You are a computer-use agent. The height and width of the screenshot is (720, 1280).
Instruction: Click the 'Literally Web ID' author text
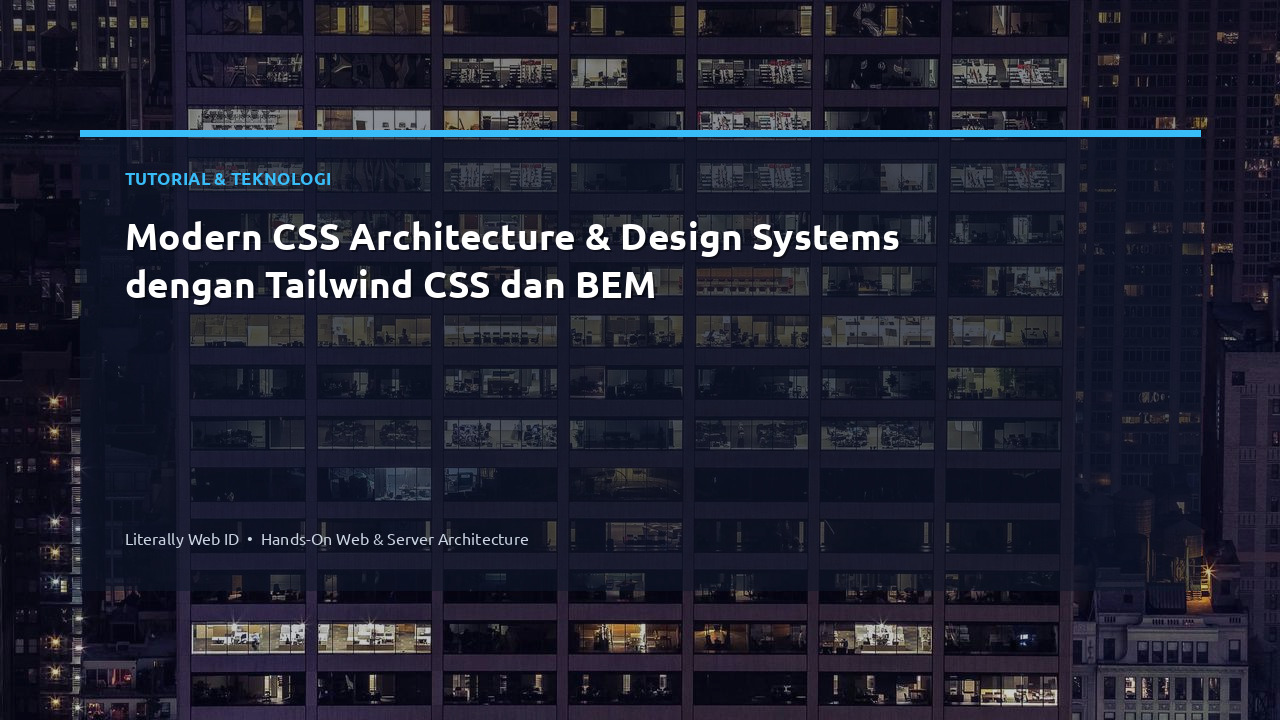click(182, 539)
